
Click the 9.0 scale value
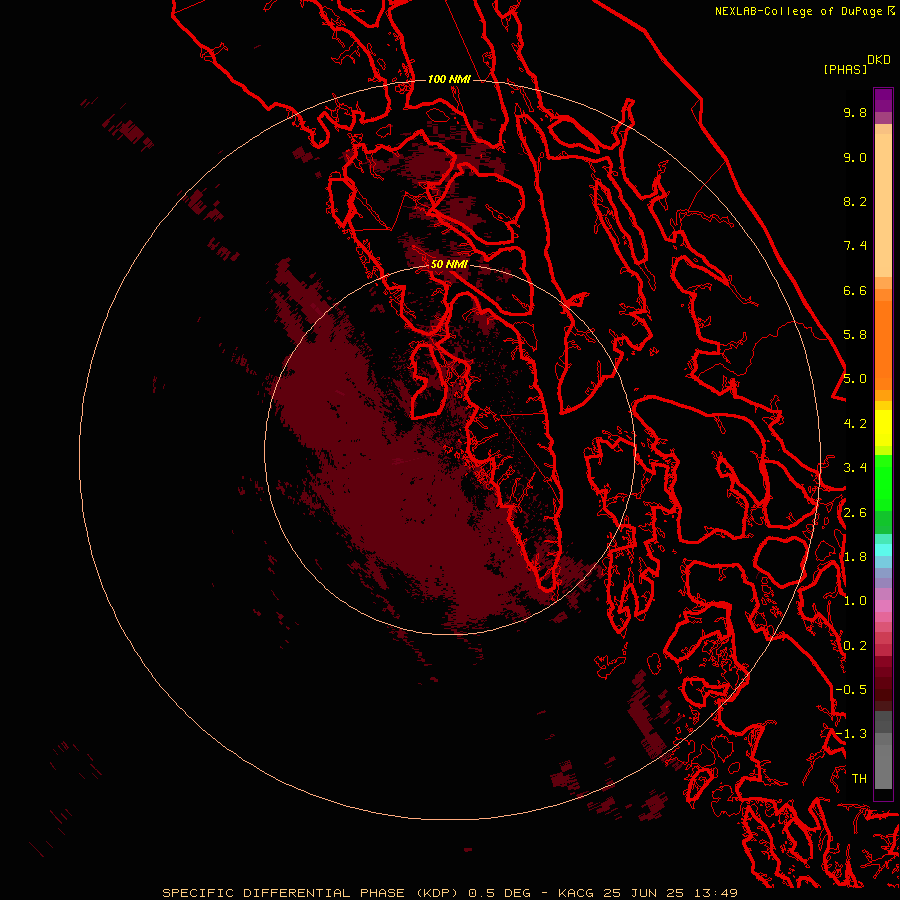click(x=855, y=157)
